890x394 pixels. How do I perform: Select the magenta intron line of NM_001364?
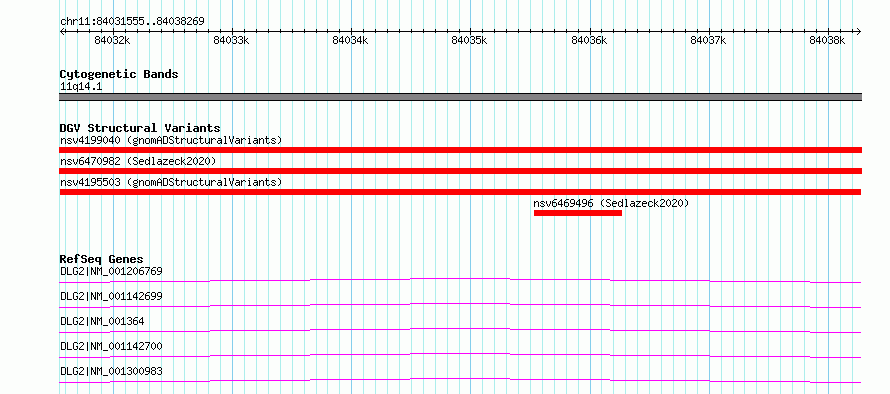460,330
